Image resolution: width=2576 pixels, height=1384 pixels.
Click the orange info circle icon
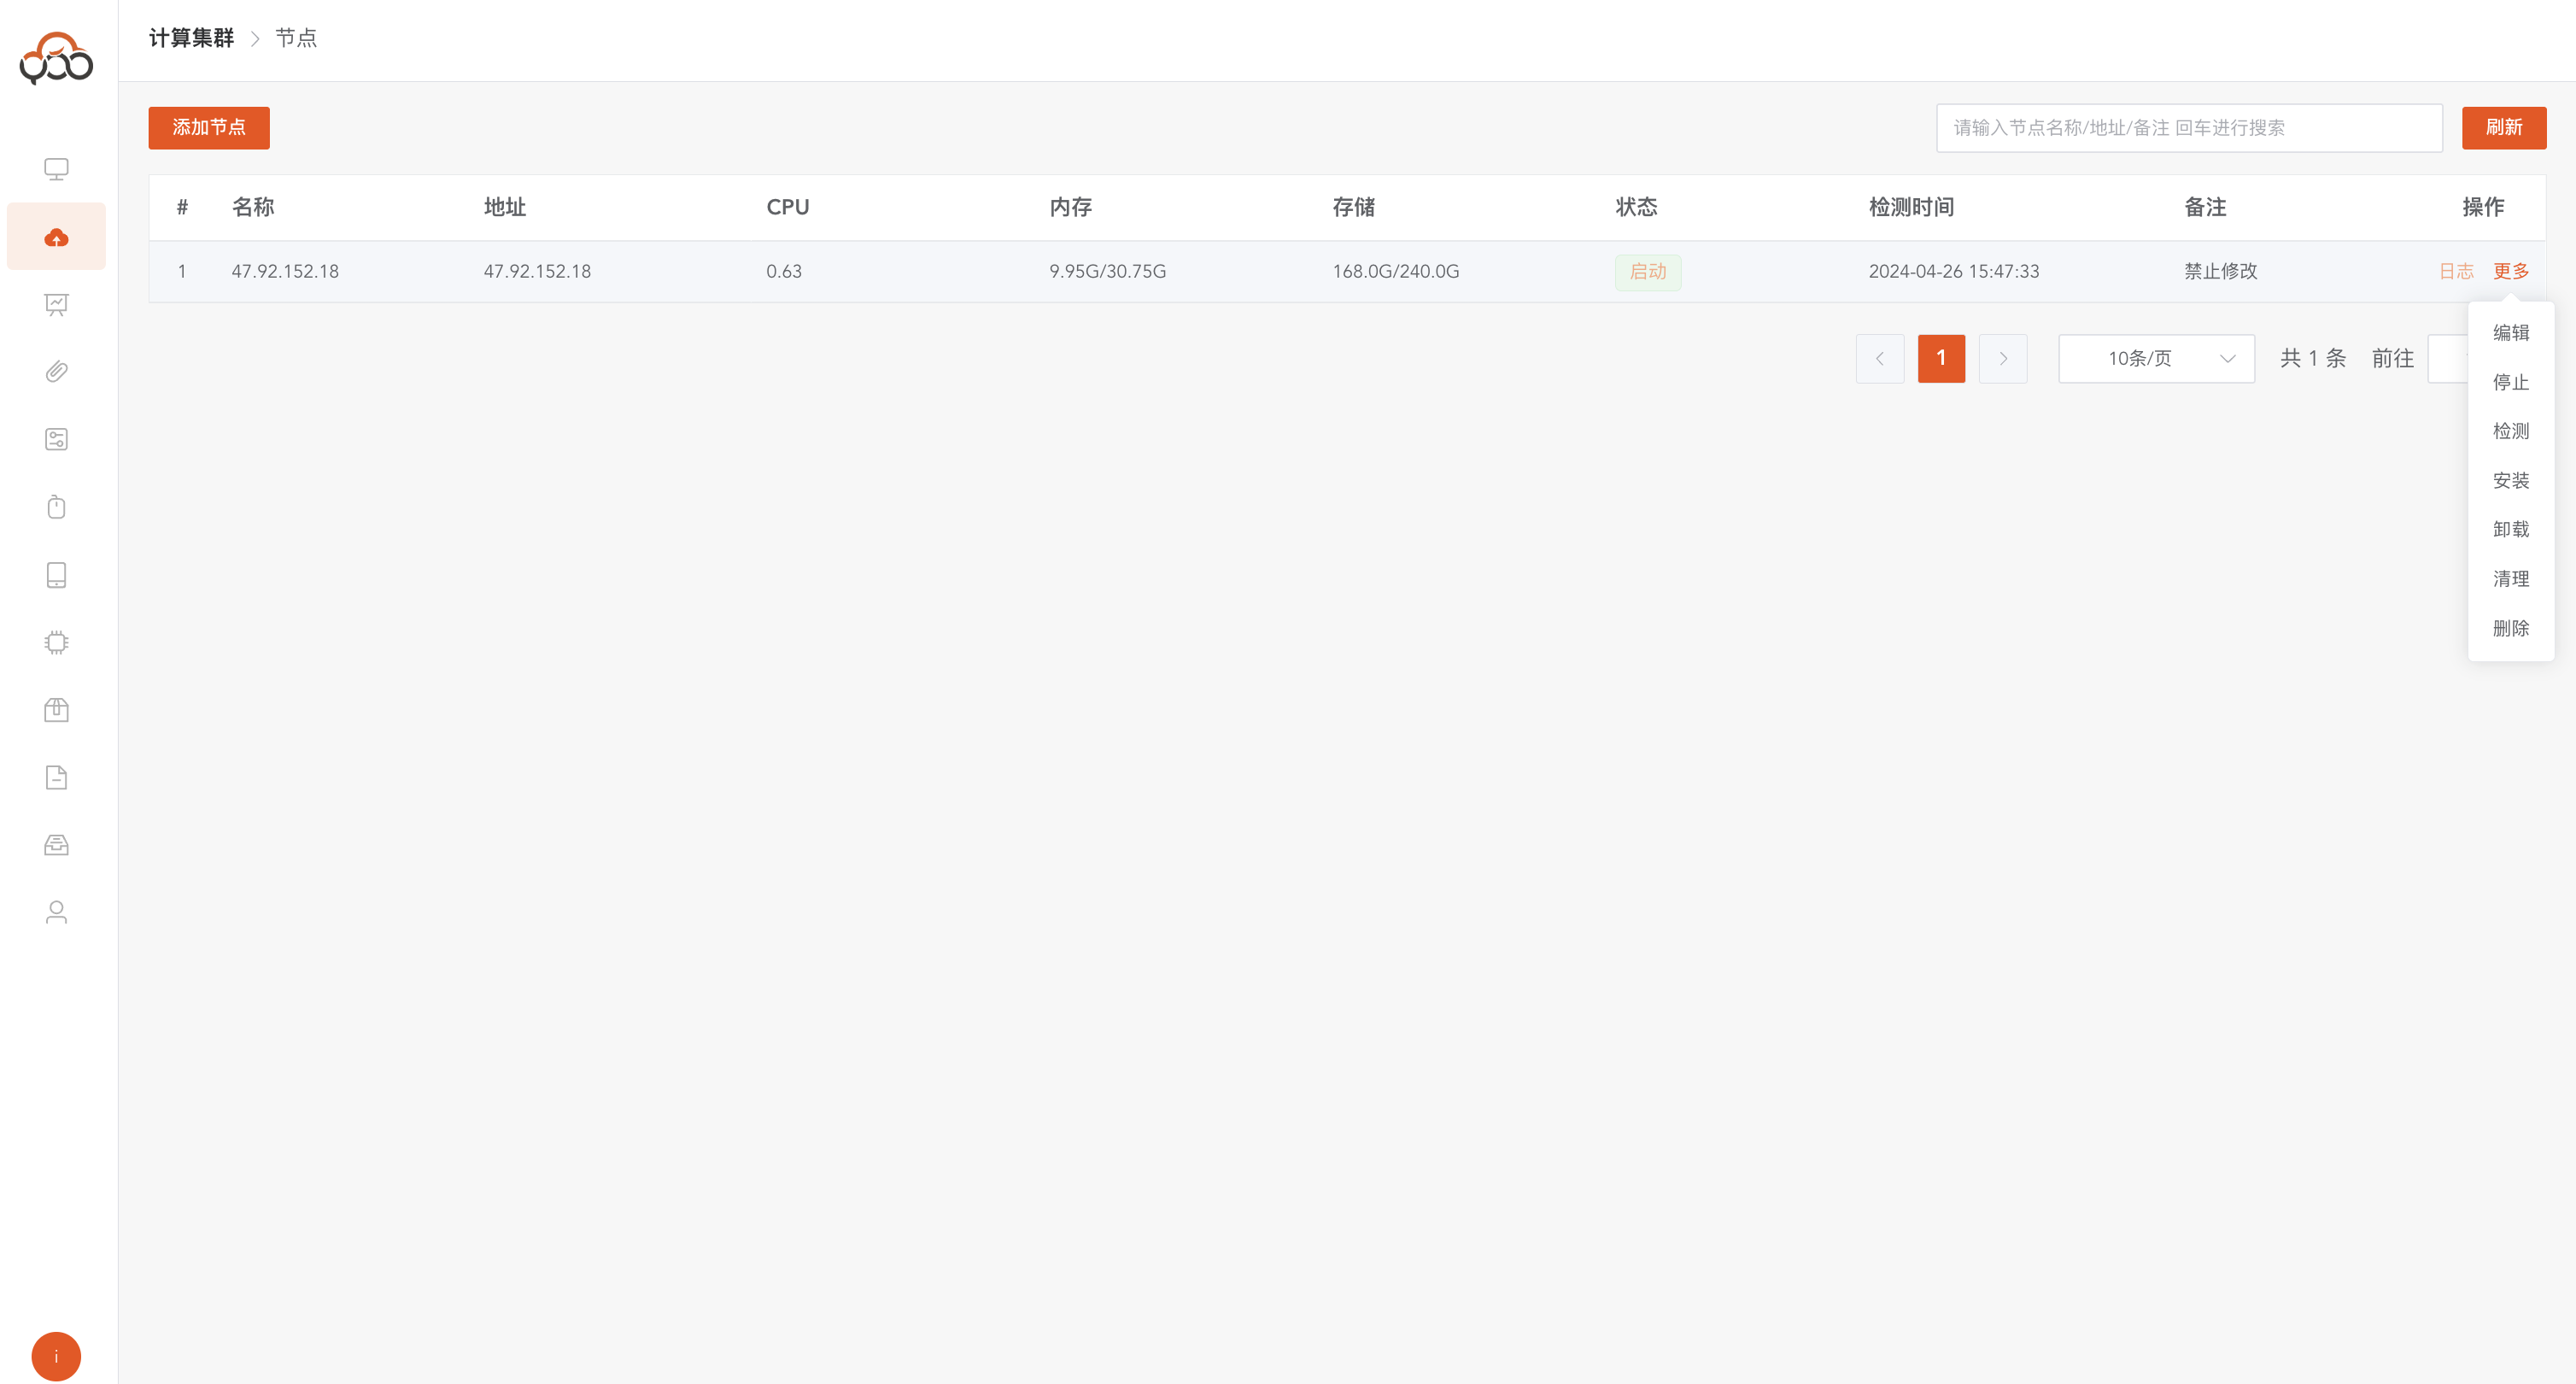point(56,1356)
